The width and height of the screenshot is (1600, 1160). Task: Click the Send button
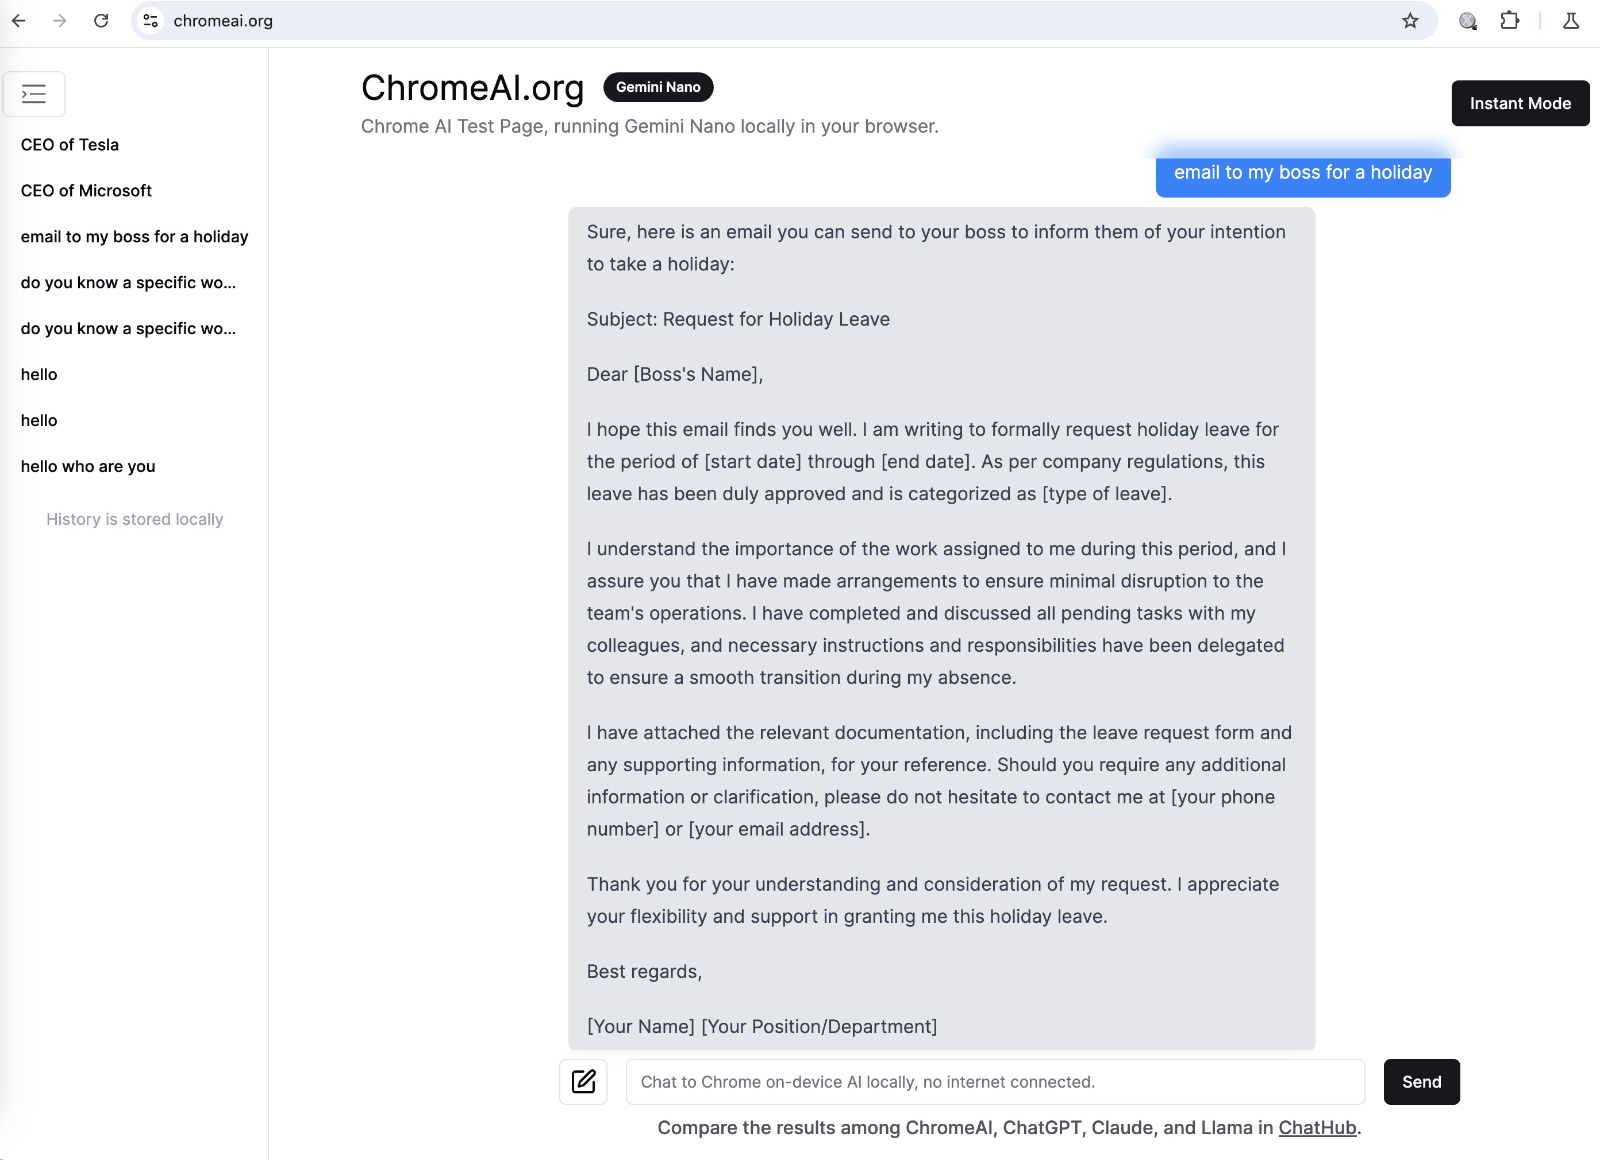tap(1421, 1081)
